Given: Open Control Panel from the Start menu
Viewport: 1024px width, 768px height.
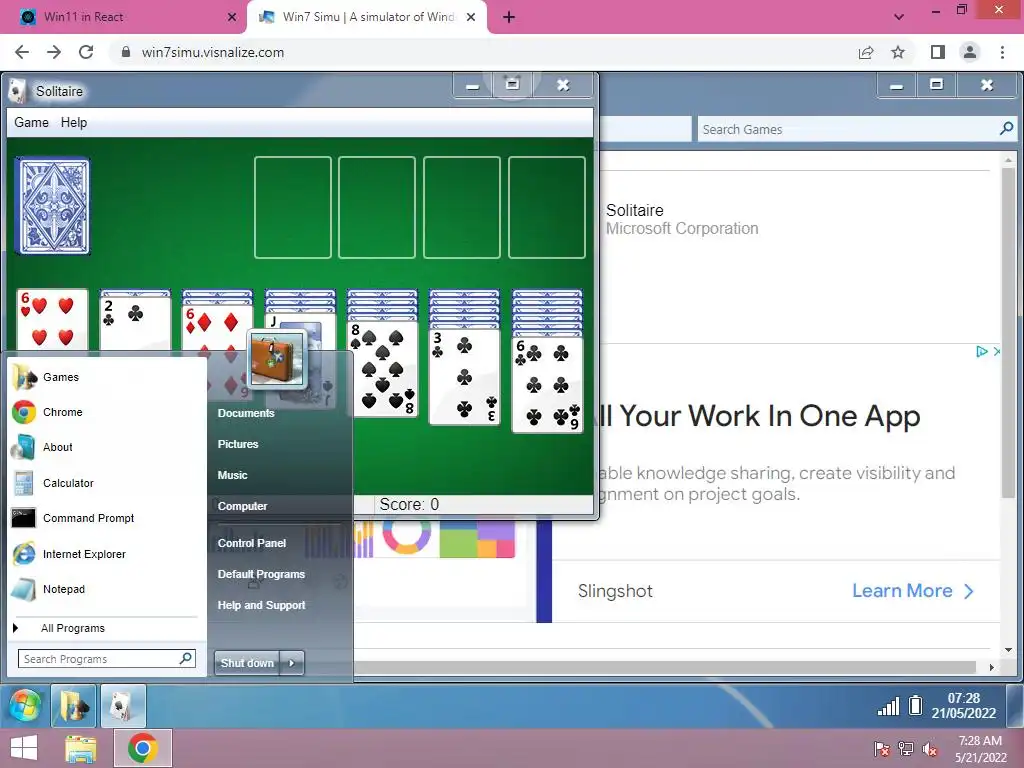Looking at the screenshot, I should (251, 543).
